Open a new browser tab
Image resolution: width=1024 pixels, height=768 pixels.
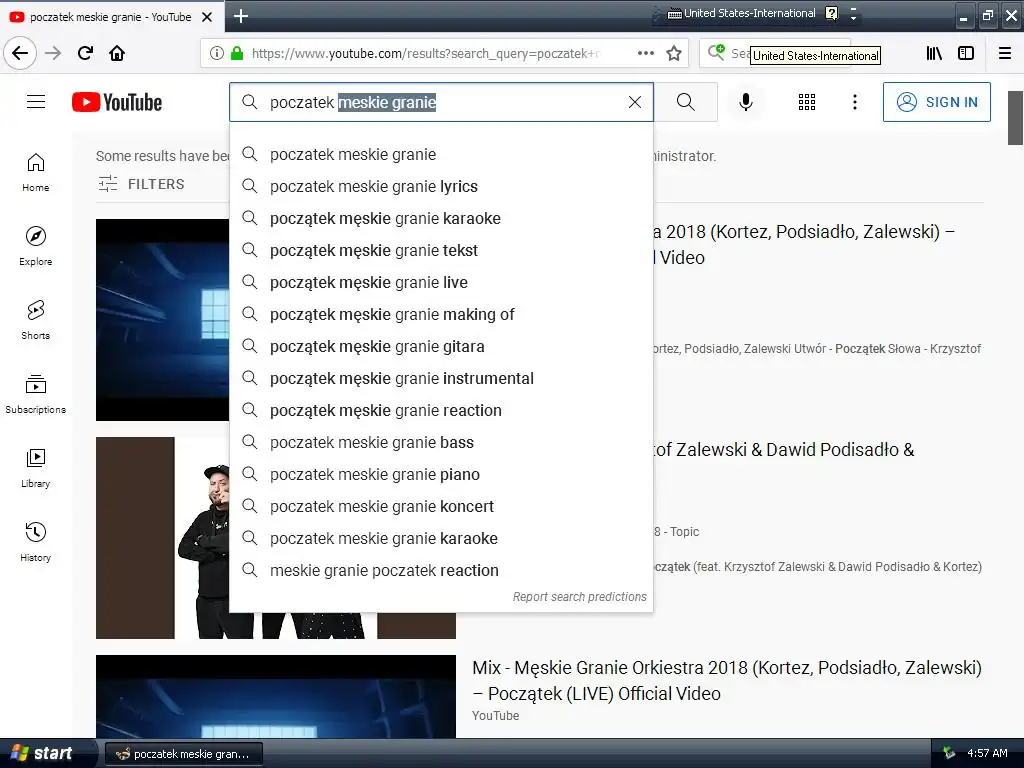[241, 16]
